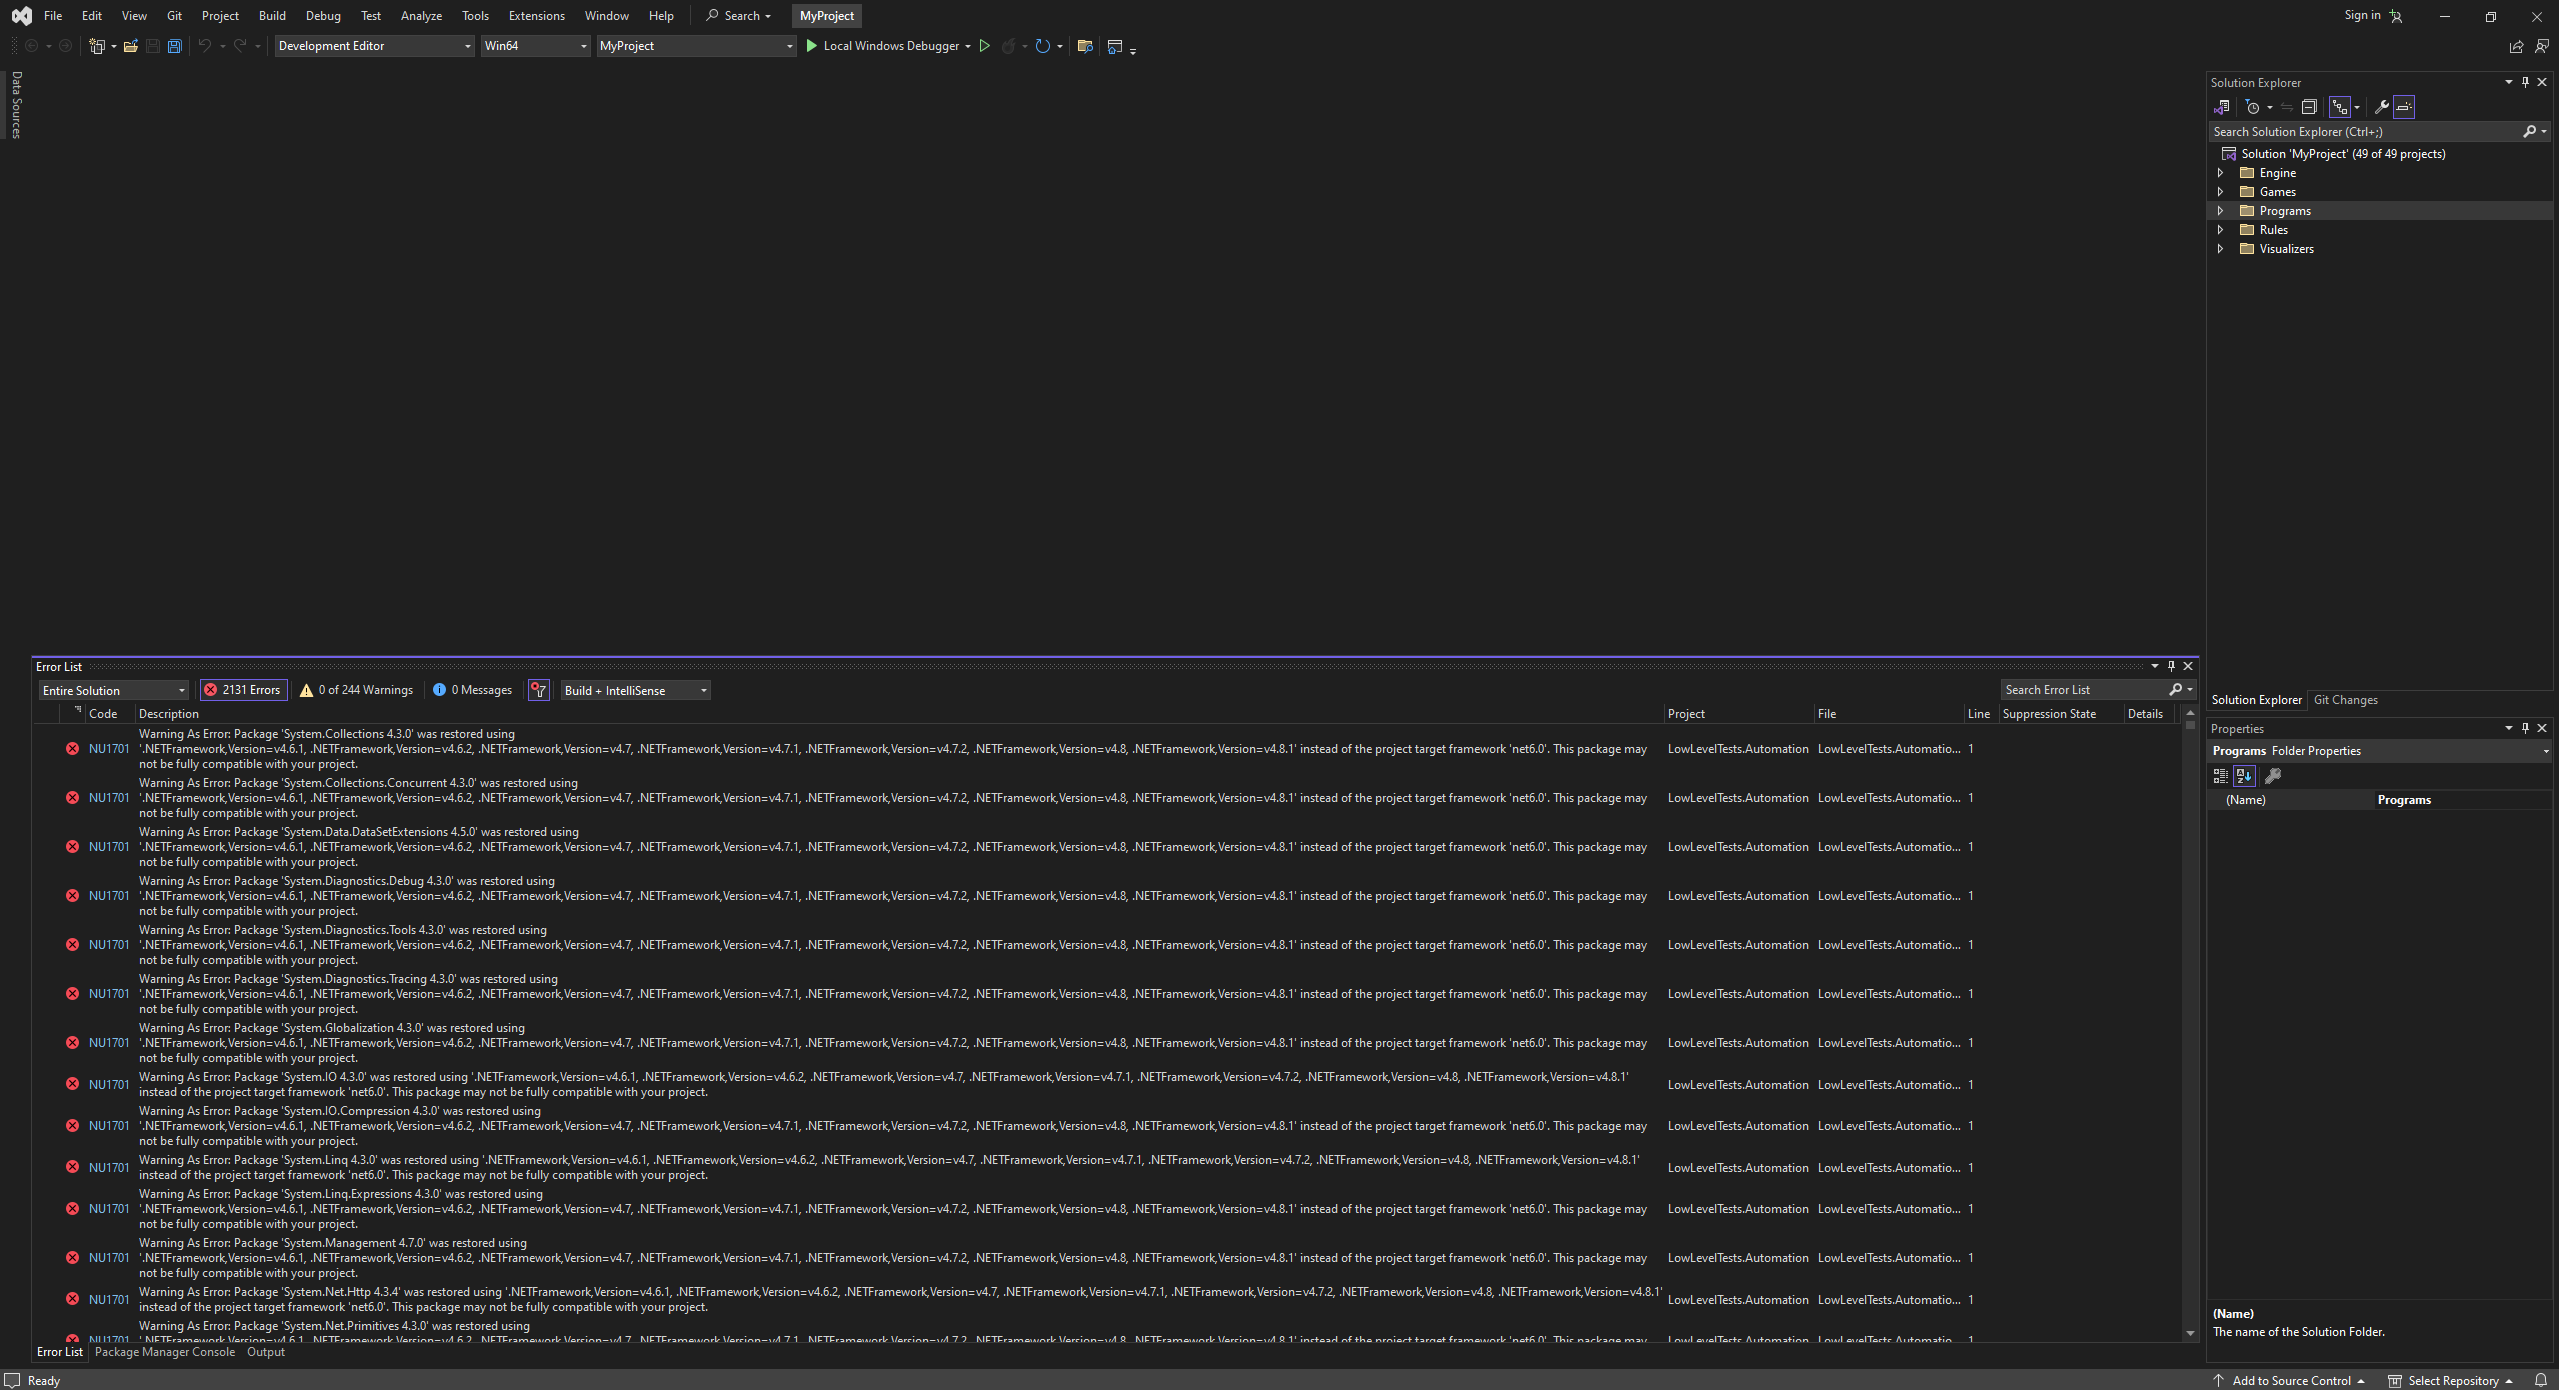Click Start Without Debugging outline play icon

click(x=984, y=46)
